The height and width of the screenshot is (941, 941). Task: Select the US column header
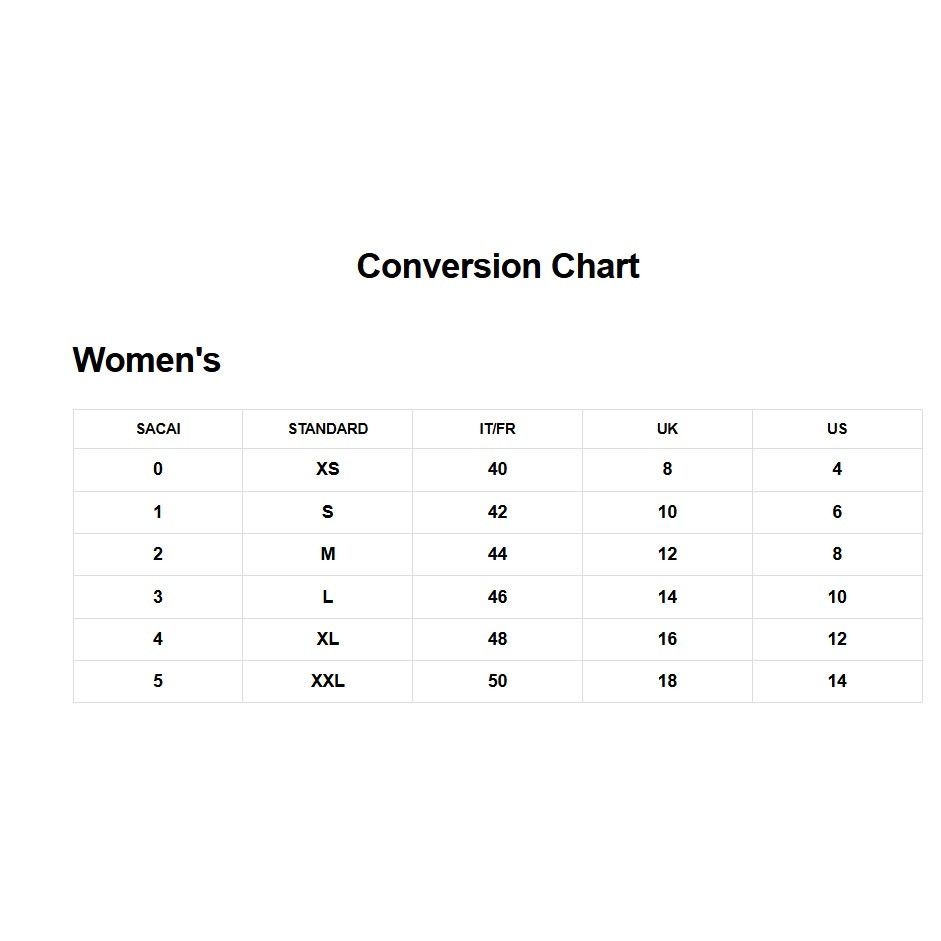[837, 429]
